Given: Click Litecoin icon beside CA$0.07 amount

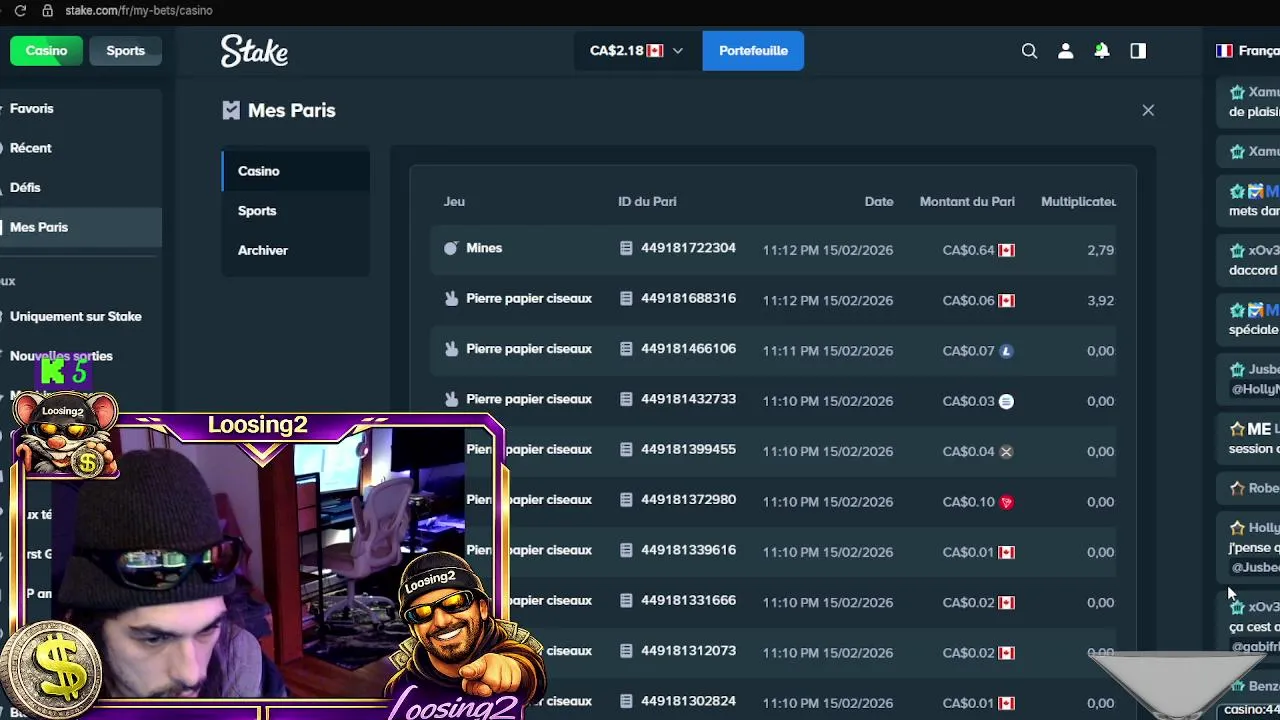Looking at the screenshot, I should click(x=1007, y=351).
